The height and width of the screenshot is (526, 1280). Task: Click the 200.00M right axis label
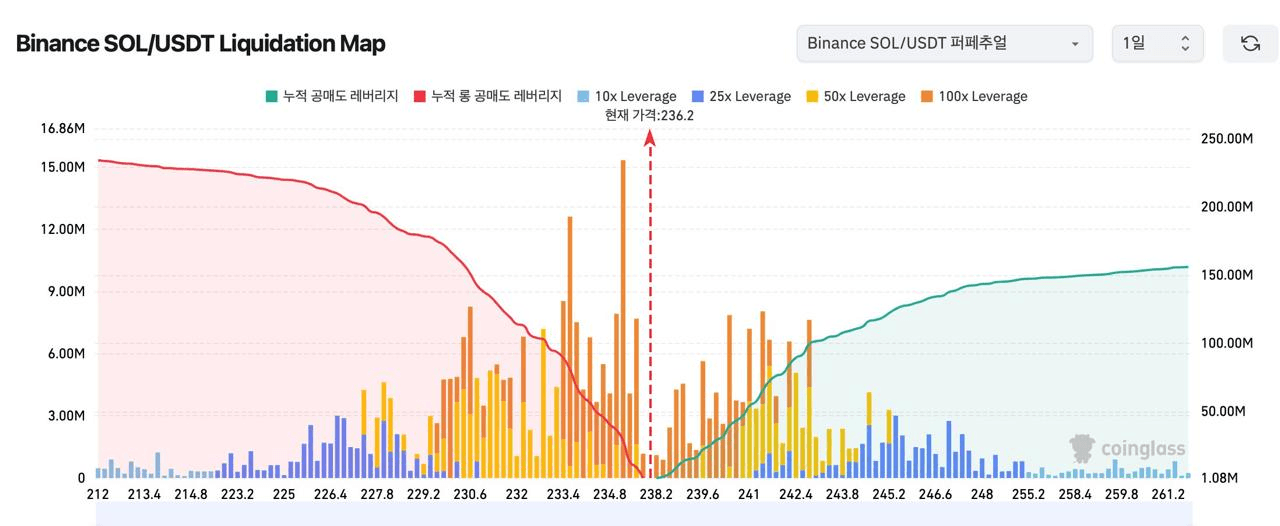pyautogui.click(x=1226, y=206)
